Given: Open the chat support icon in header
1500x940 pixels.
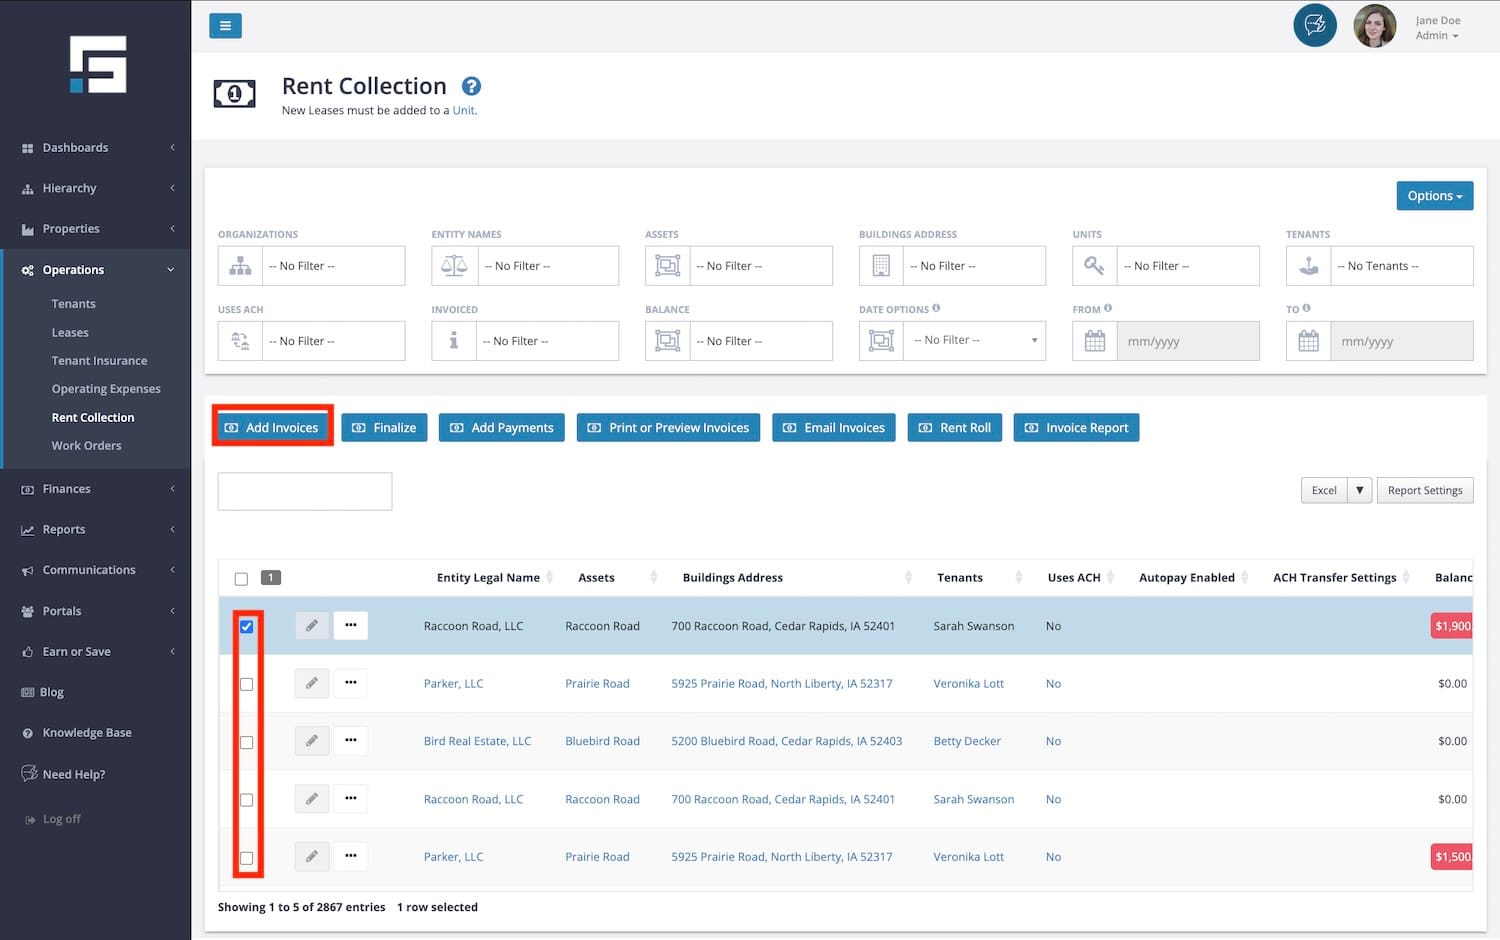Looking at the screenshot, I should point(1314,26).
